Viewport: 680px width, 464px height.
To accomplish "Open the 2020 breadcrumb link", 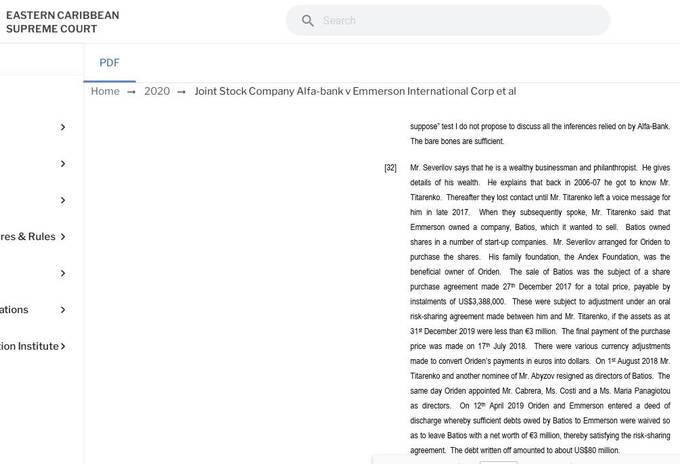I will coord(157,91).
